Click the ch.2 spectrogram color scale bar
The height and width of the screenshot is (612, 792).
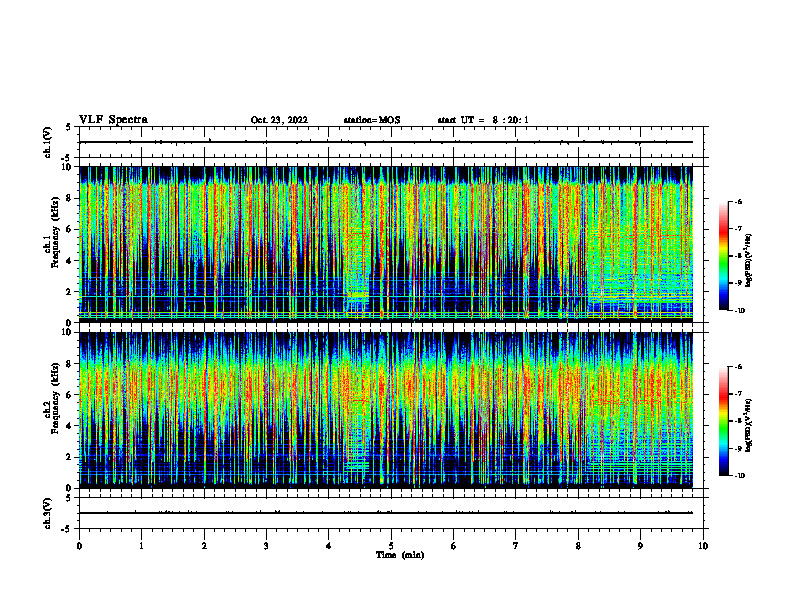(x=724, y=421)
